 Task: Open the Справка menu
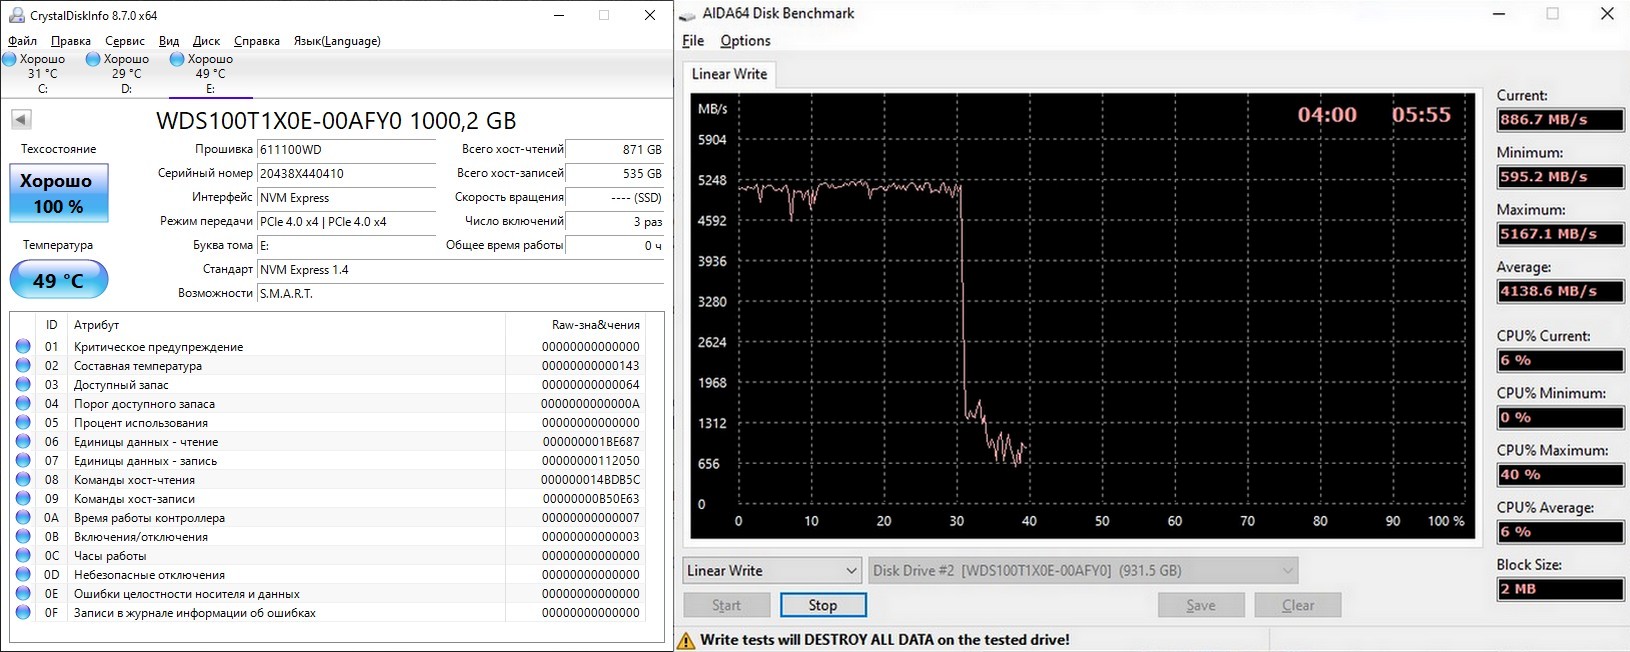[x=256, y=41]
